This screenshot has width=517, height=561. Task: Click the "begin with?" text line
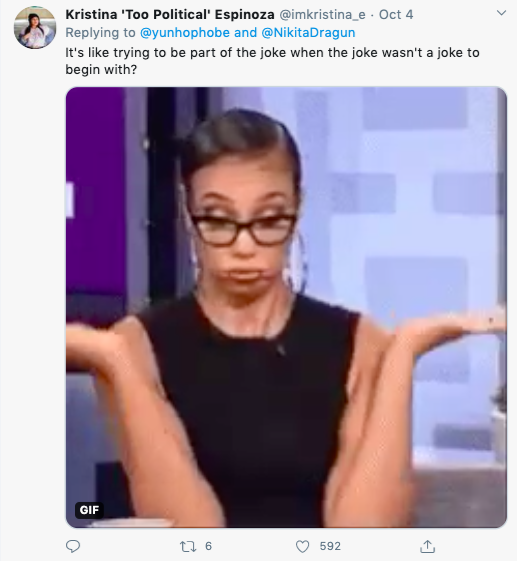[x=101, y=69]
